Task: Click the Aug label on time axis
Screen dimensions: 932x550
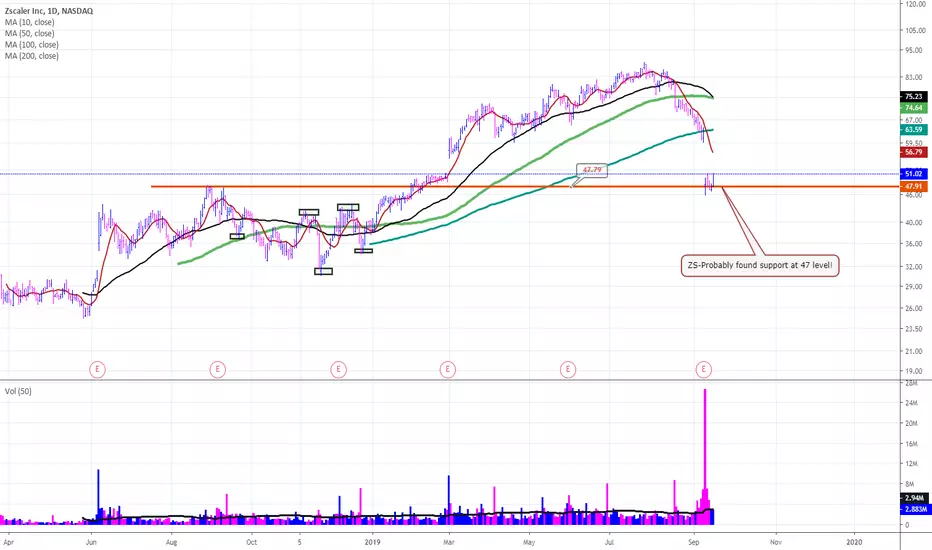Action: pos(171,542)
